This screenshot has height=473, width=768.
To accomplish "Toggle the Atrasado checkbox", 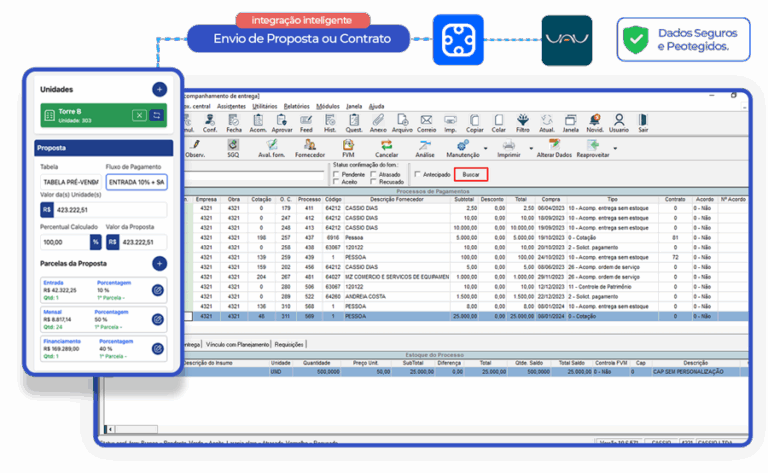I will pos(373,174).
